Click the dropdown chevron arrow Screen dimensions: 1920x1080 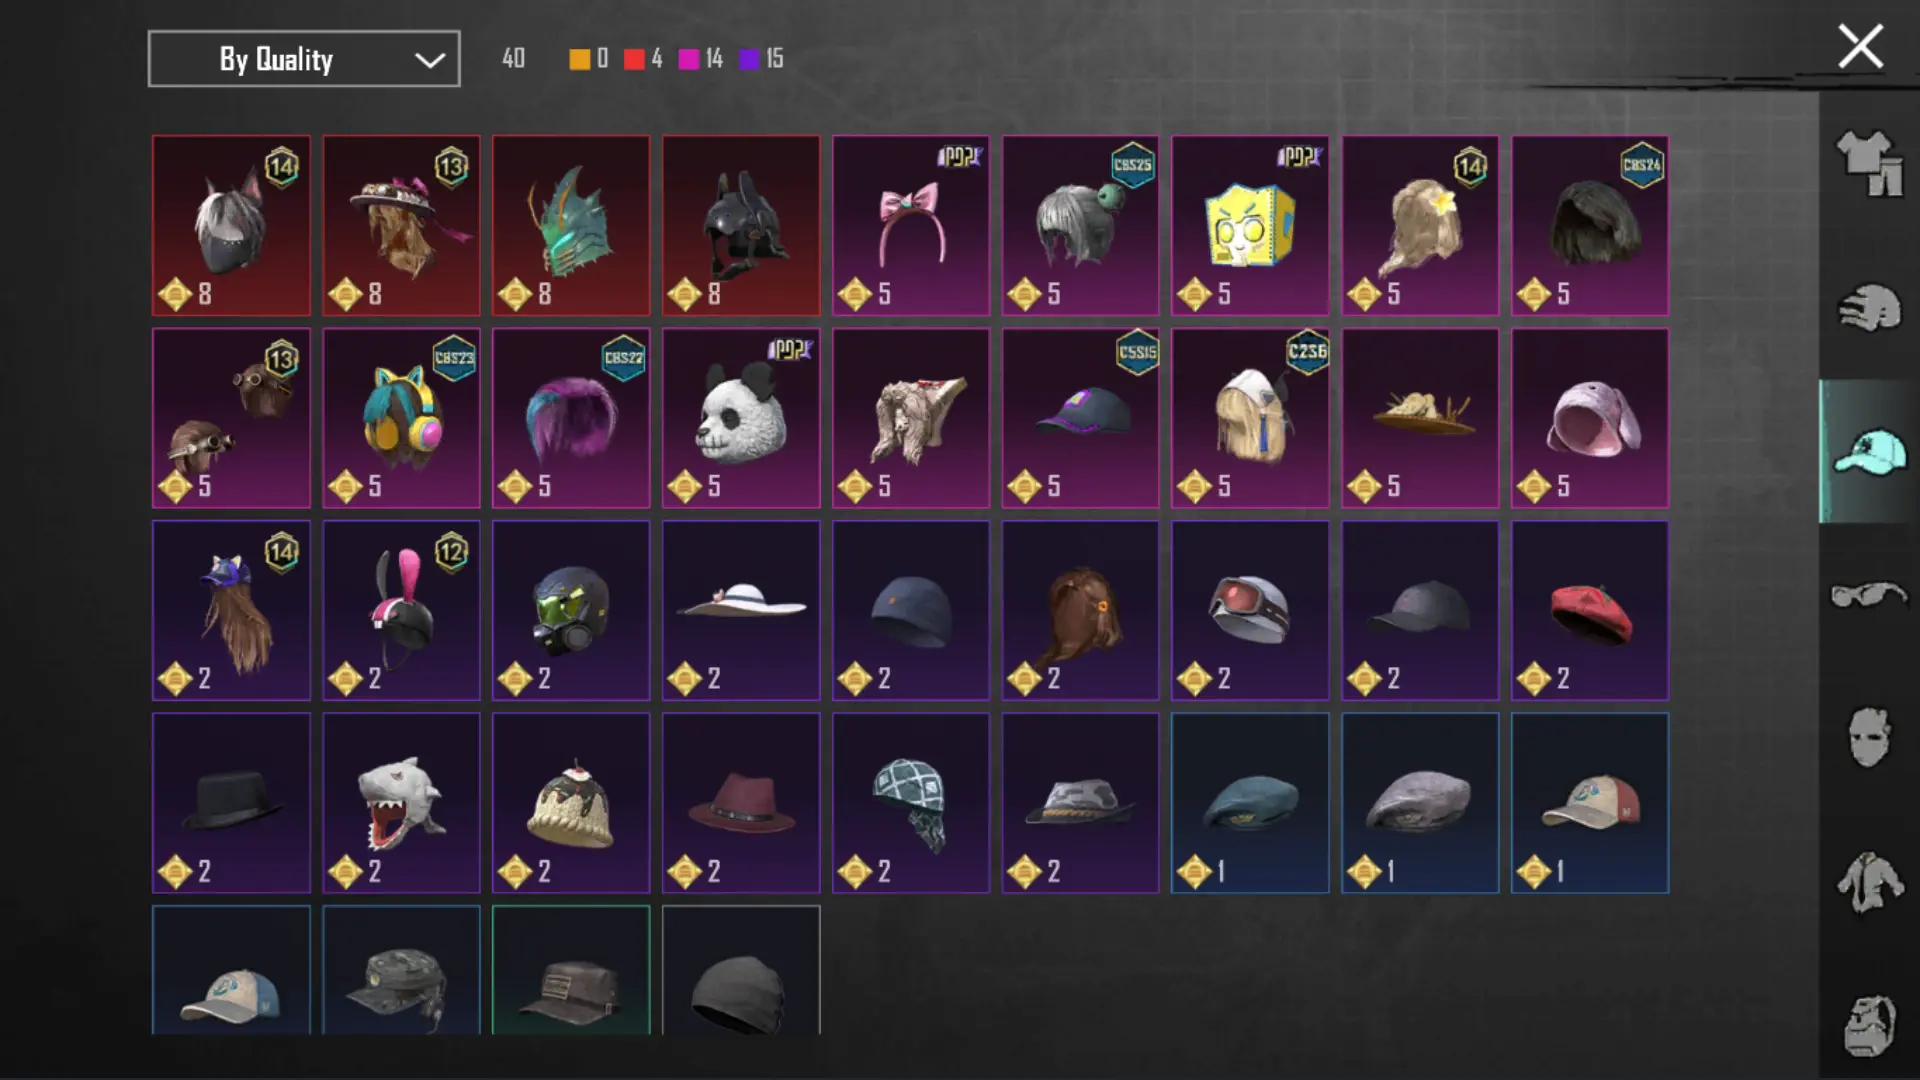430,60
